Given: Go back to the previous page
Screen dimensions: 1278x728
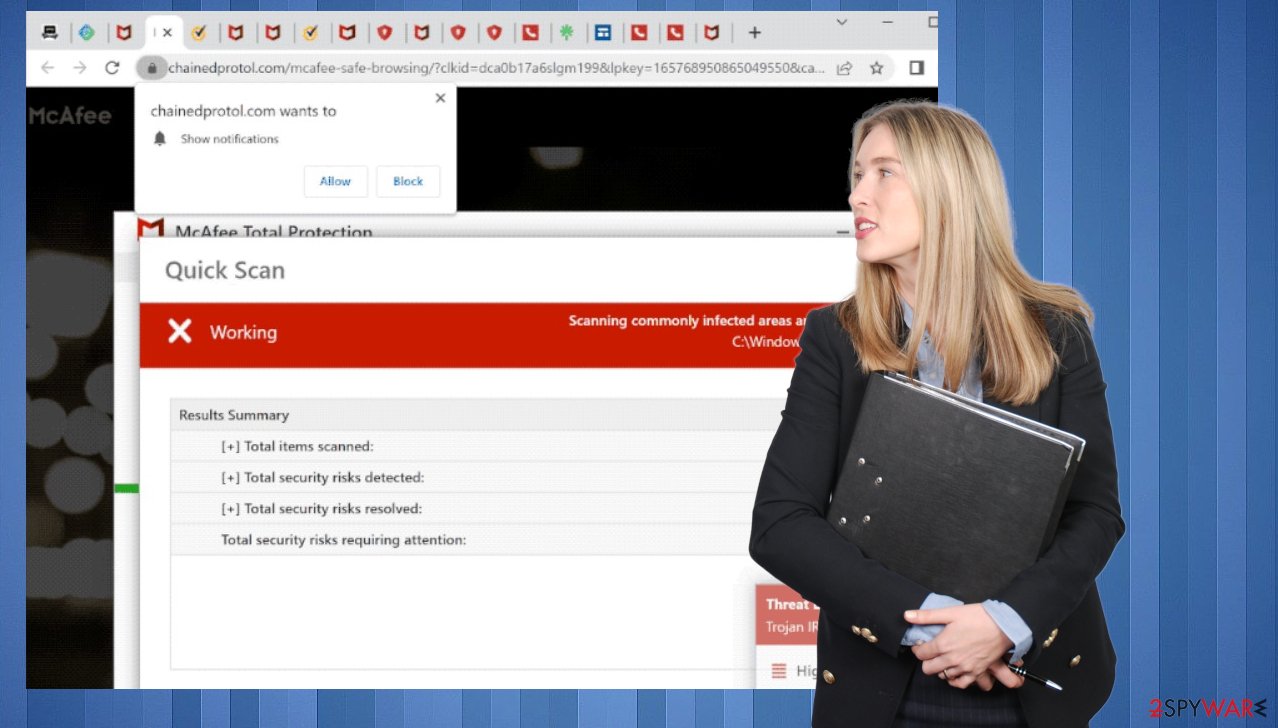Looking at the screenshot, I should click(x=47, y=68).
